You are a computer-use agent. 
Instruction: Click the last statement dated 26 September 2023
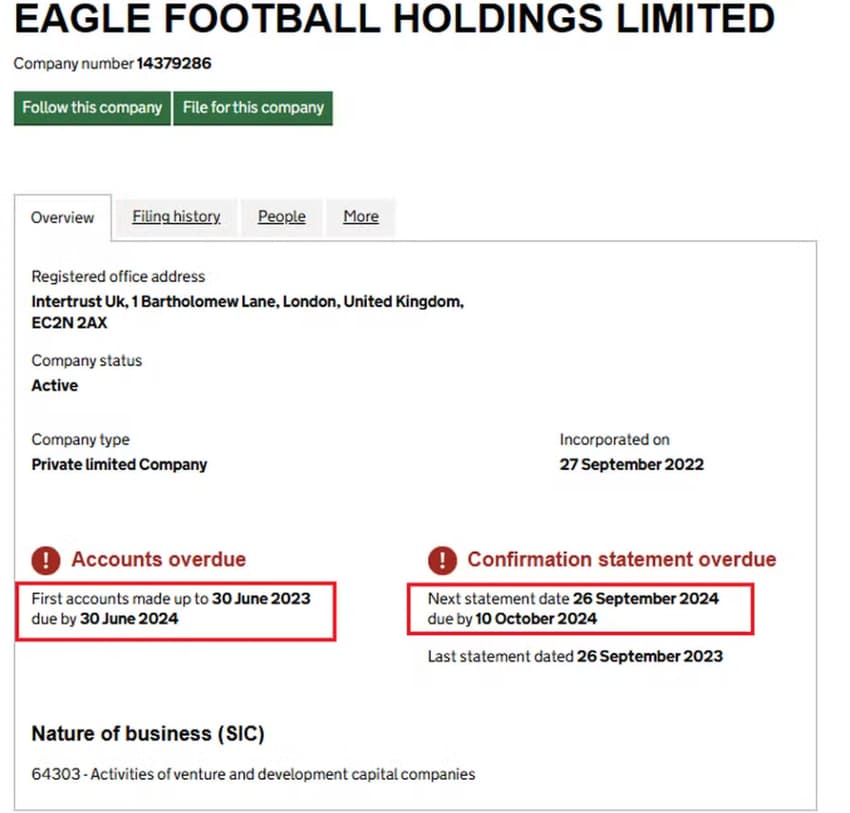tap(575, 656)
